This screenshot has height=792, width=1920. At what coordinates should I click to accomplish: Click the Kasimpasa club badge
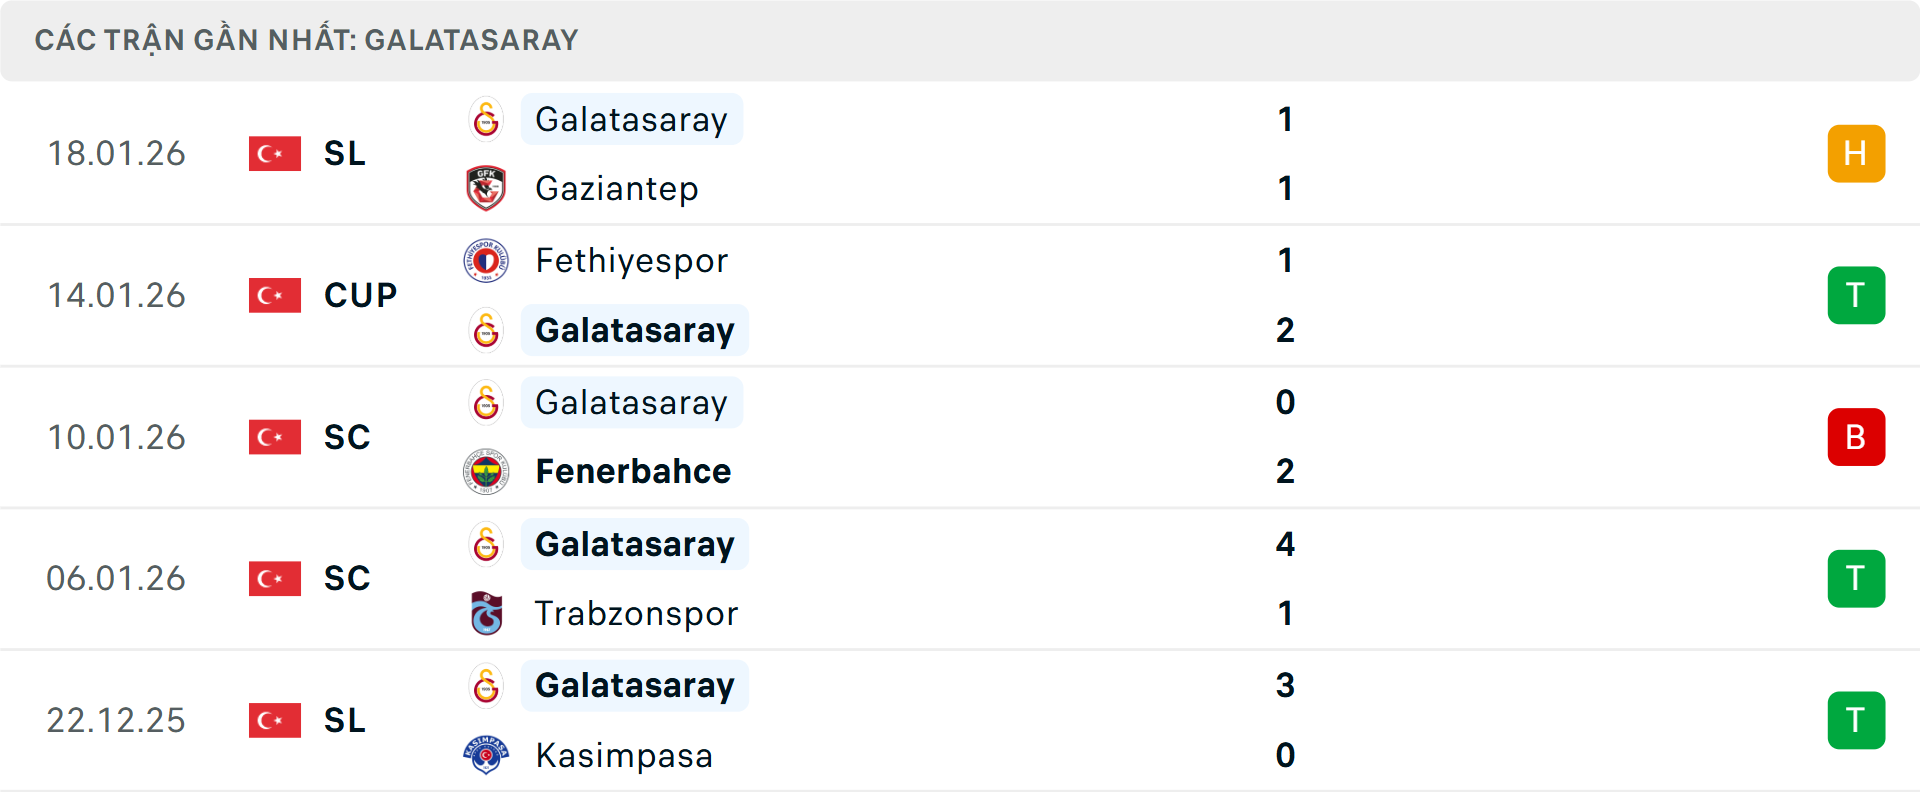(486, 756)
